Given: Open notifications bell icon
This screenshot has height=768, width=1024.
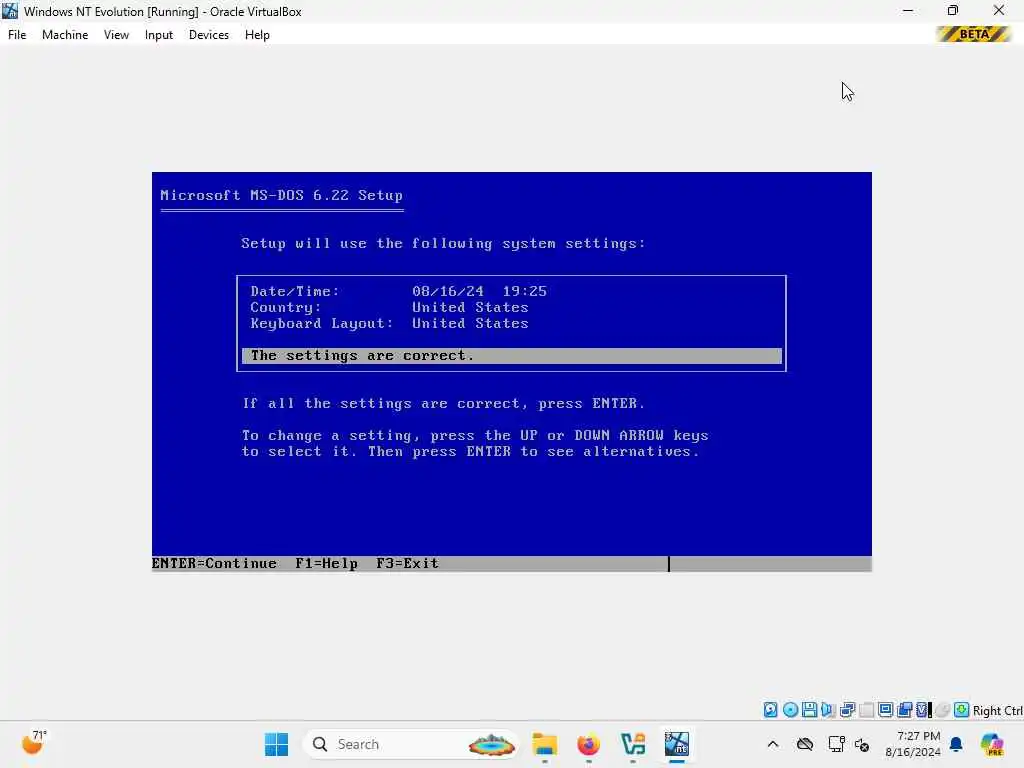Looking at the screenshot, I should [x=956, y=744].
